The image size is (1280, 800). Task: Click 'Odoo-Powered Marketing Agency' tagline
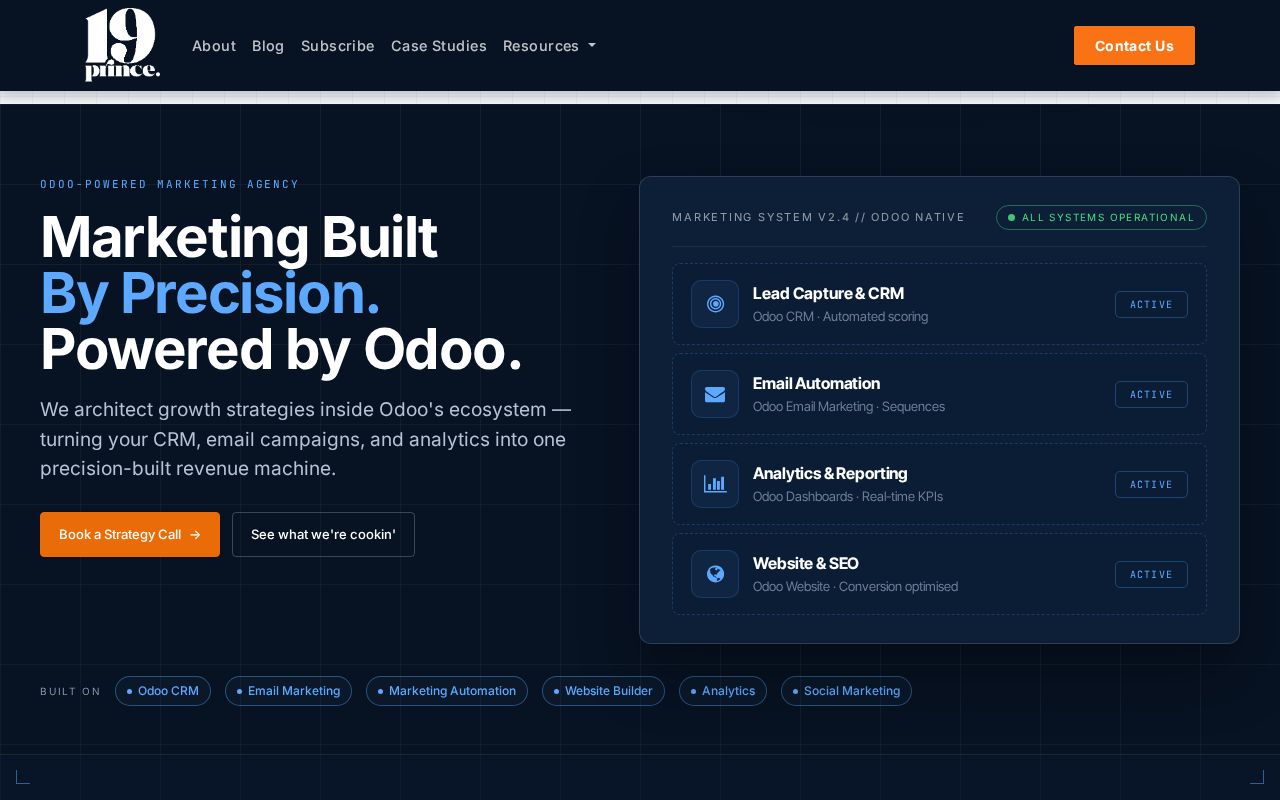pyautogui.click(x=169, y=184)
